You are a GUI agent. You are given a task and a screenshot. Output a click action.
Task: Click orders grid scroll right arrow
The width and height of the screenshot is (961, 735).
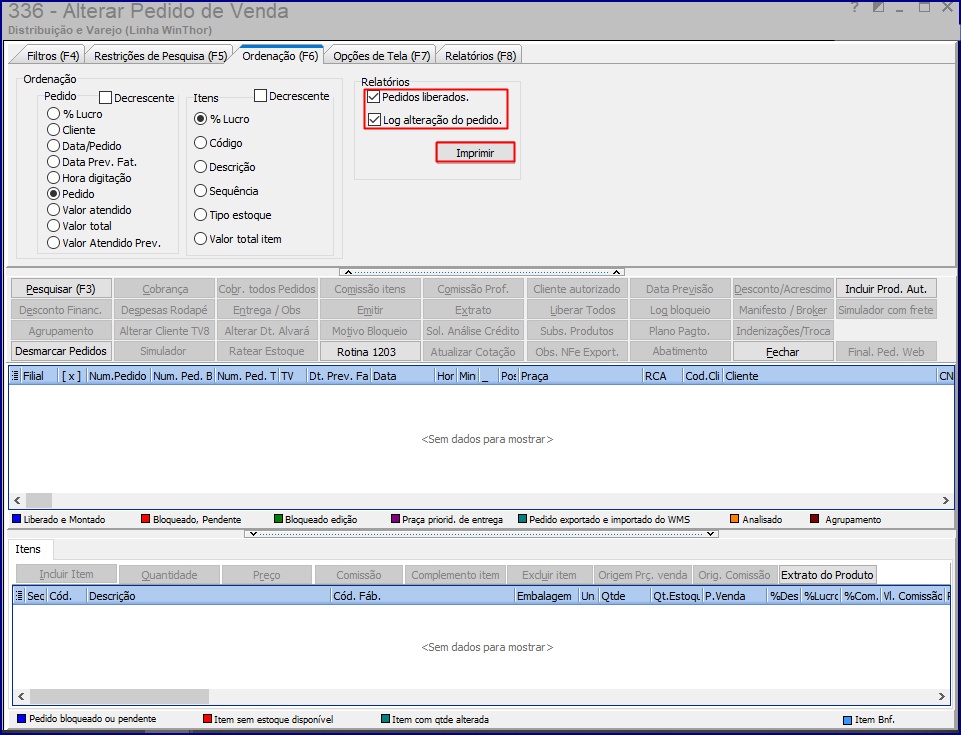[x=945, y=500]
